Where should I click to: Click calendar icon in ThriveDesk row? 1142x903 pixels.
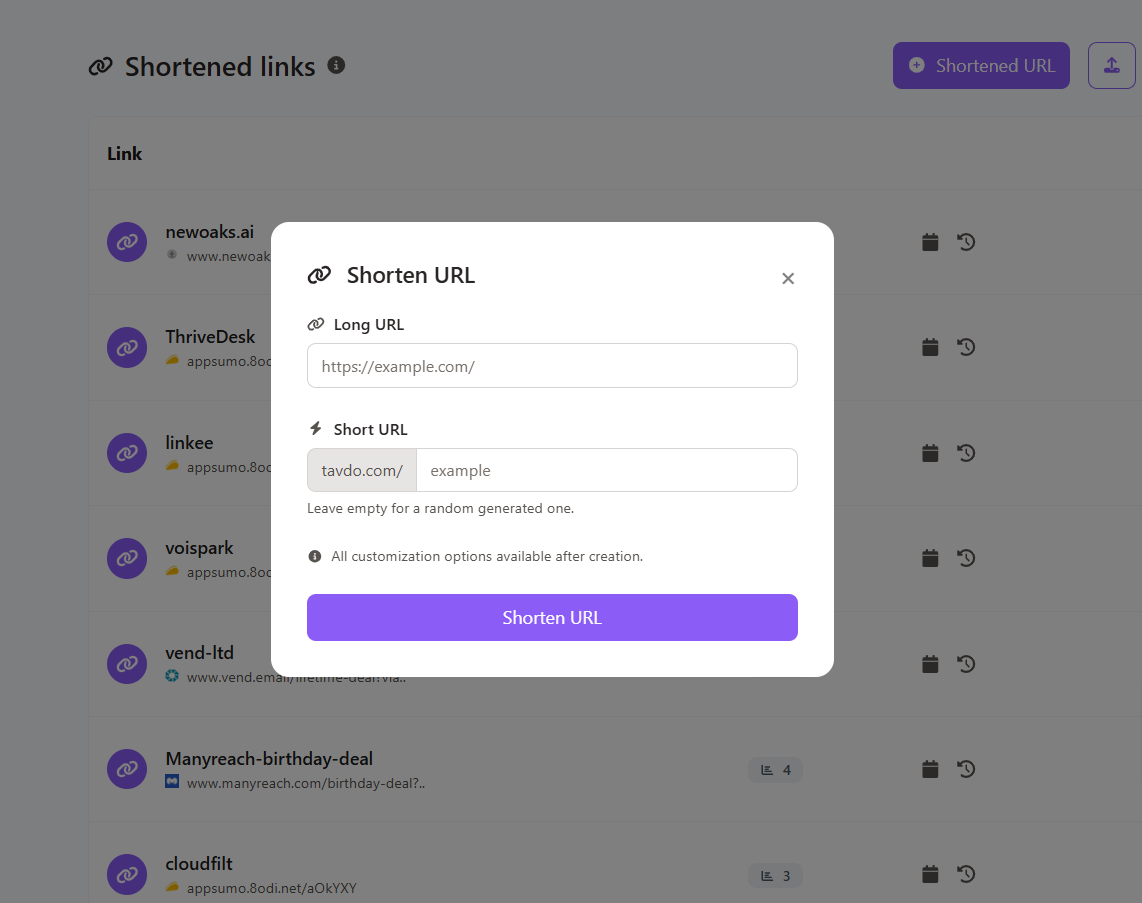930,347
